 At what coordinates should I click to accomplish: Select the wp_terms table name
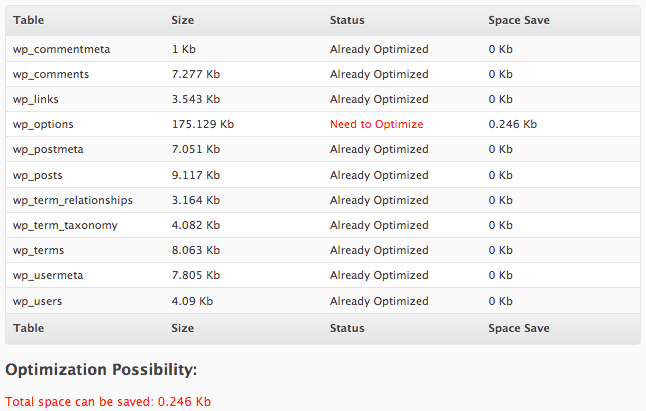coord(38,250)
